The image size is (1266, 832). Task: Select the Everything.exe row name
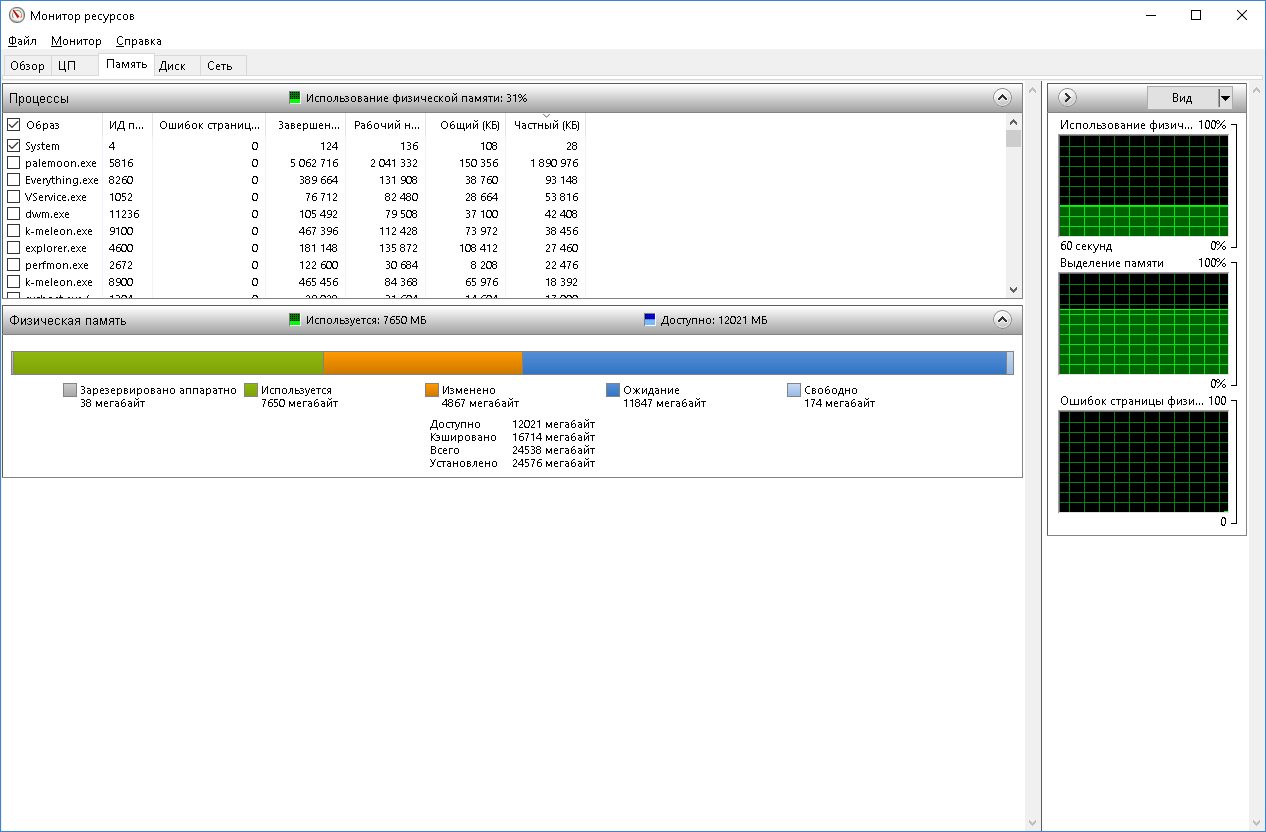pyautogui.click(x=62, y=180)
